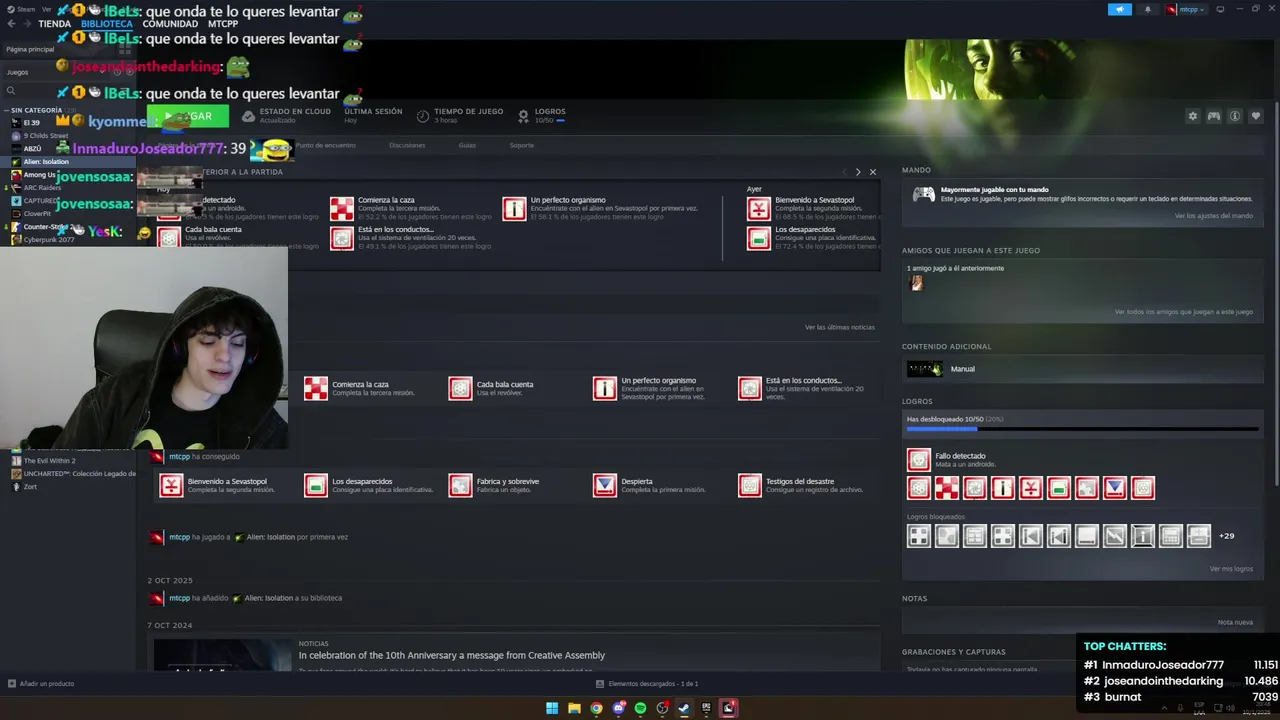Click Ver mis logros link

1231,569
